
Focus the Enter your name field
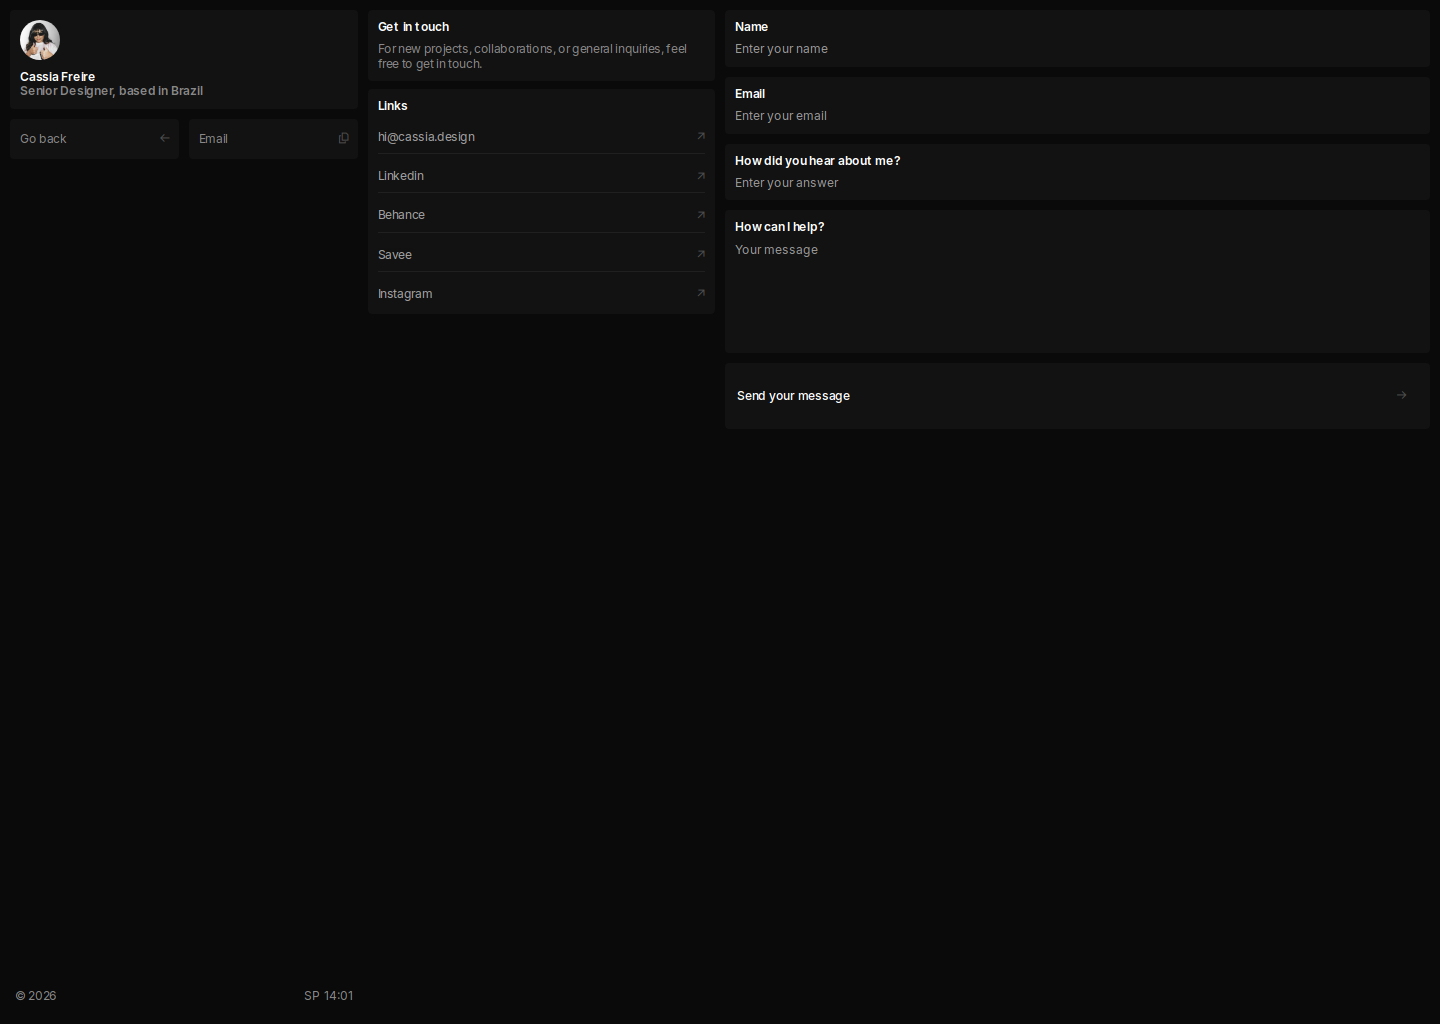coord(1076,49)
